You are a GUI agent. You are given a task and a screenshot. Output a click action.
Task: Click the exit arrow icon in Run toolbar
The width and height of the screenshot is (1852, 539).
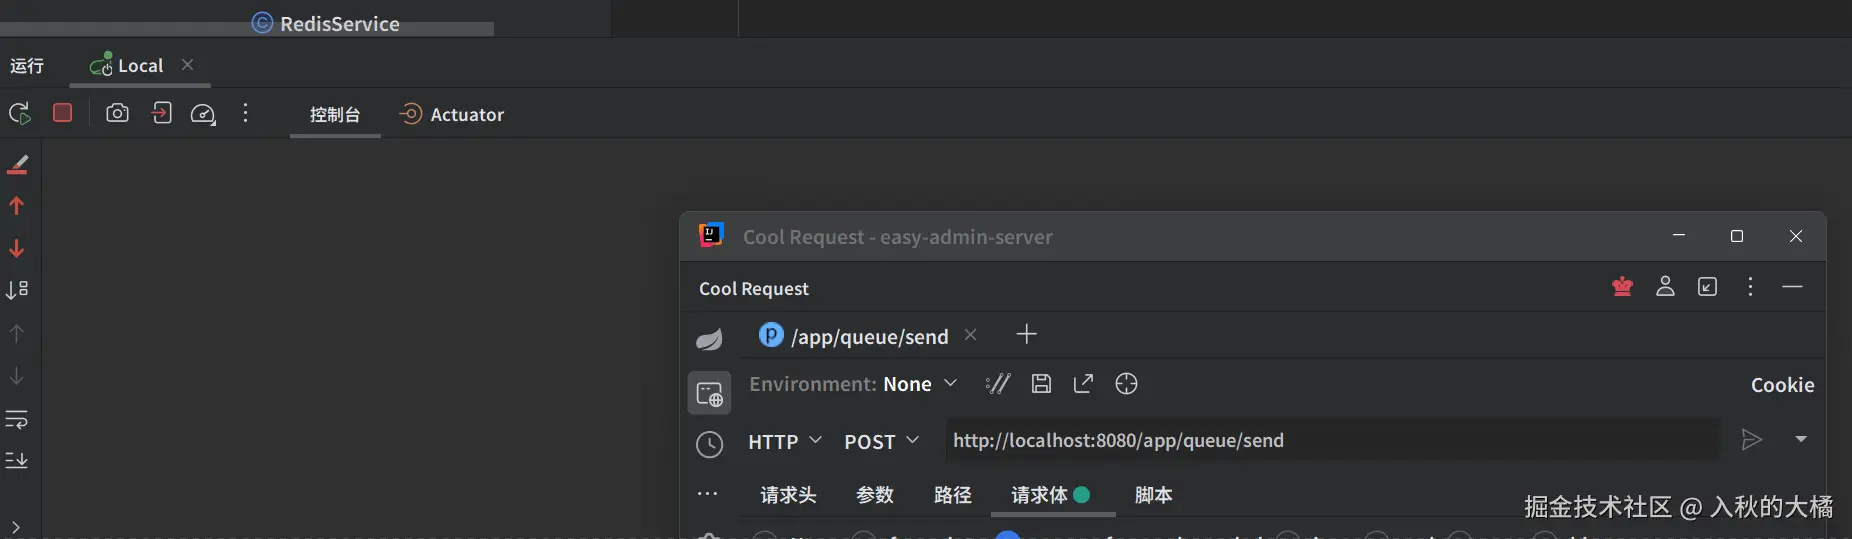[x=161, y=113]
